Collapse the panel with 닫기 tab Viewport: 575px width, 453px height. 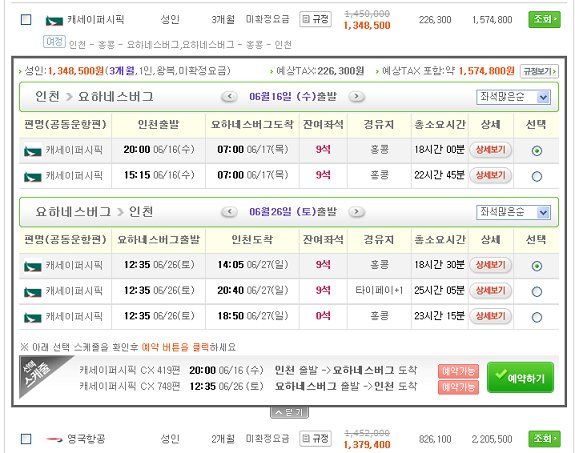(289, 412)
